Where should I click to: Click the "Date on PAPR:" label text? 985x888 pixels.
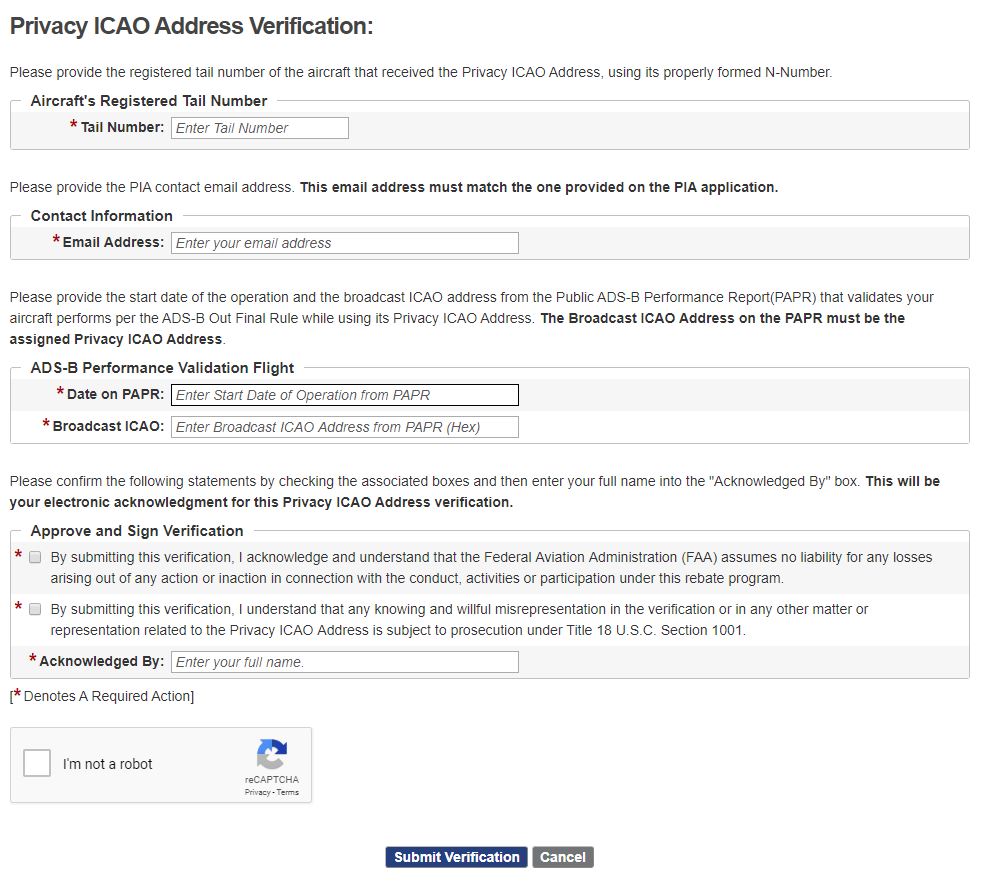tap(115, 394)
